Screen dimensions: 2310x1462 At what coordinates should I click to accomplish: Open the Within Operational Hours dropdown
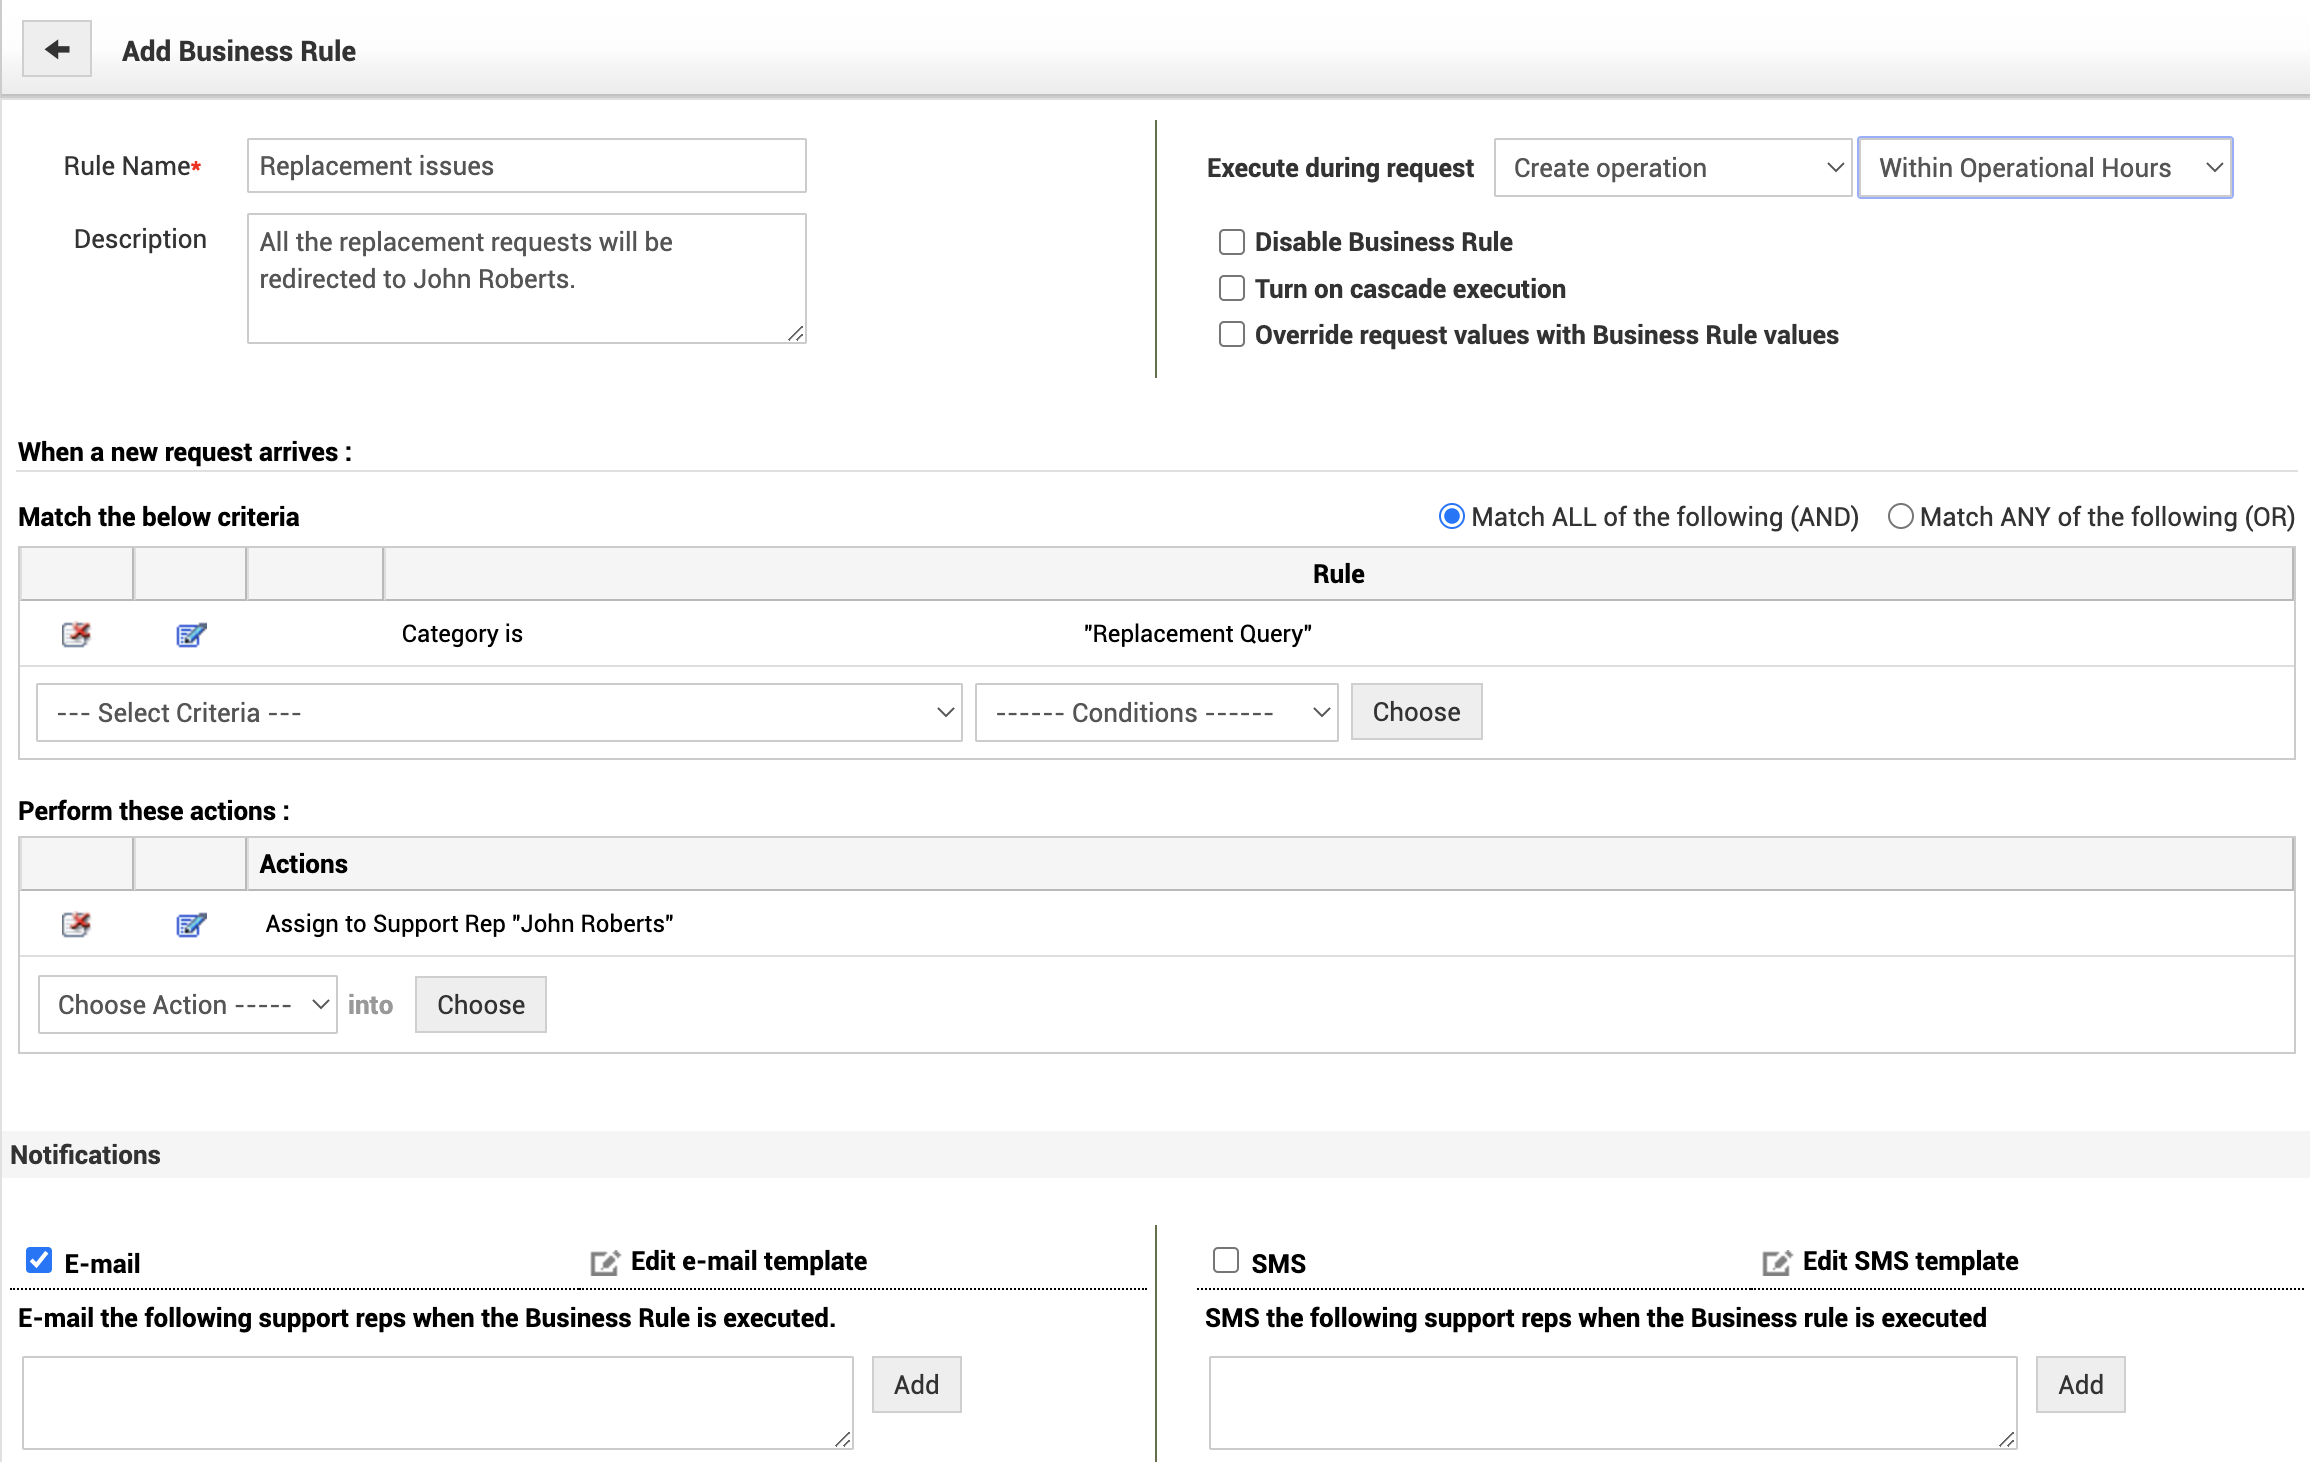click(x=2045, y=168)
